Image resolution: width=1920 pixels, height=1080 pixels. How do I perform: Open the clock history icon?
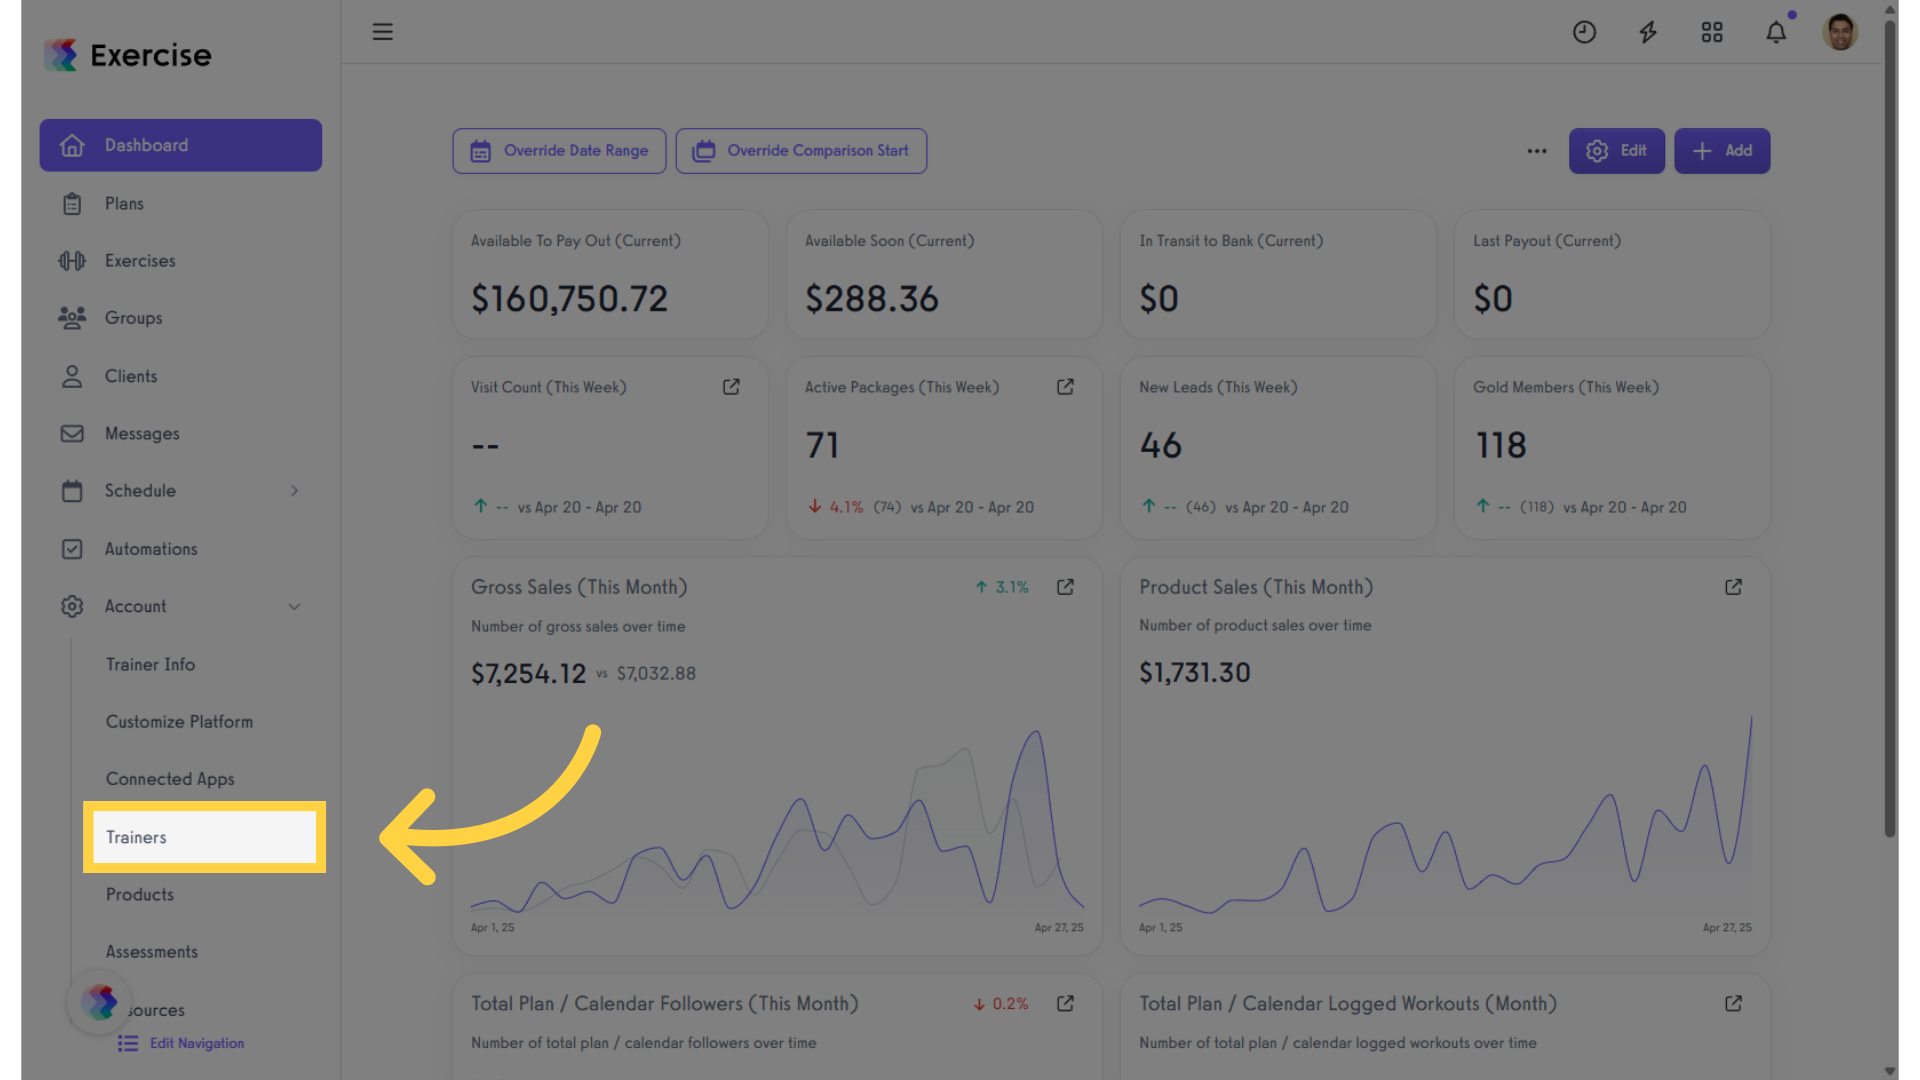1584,32
